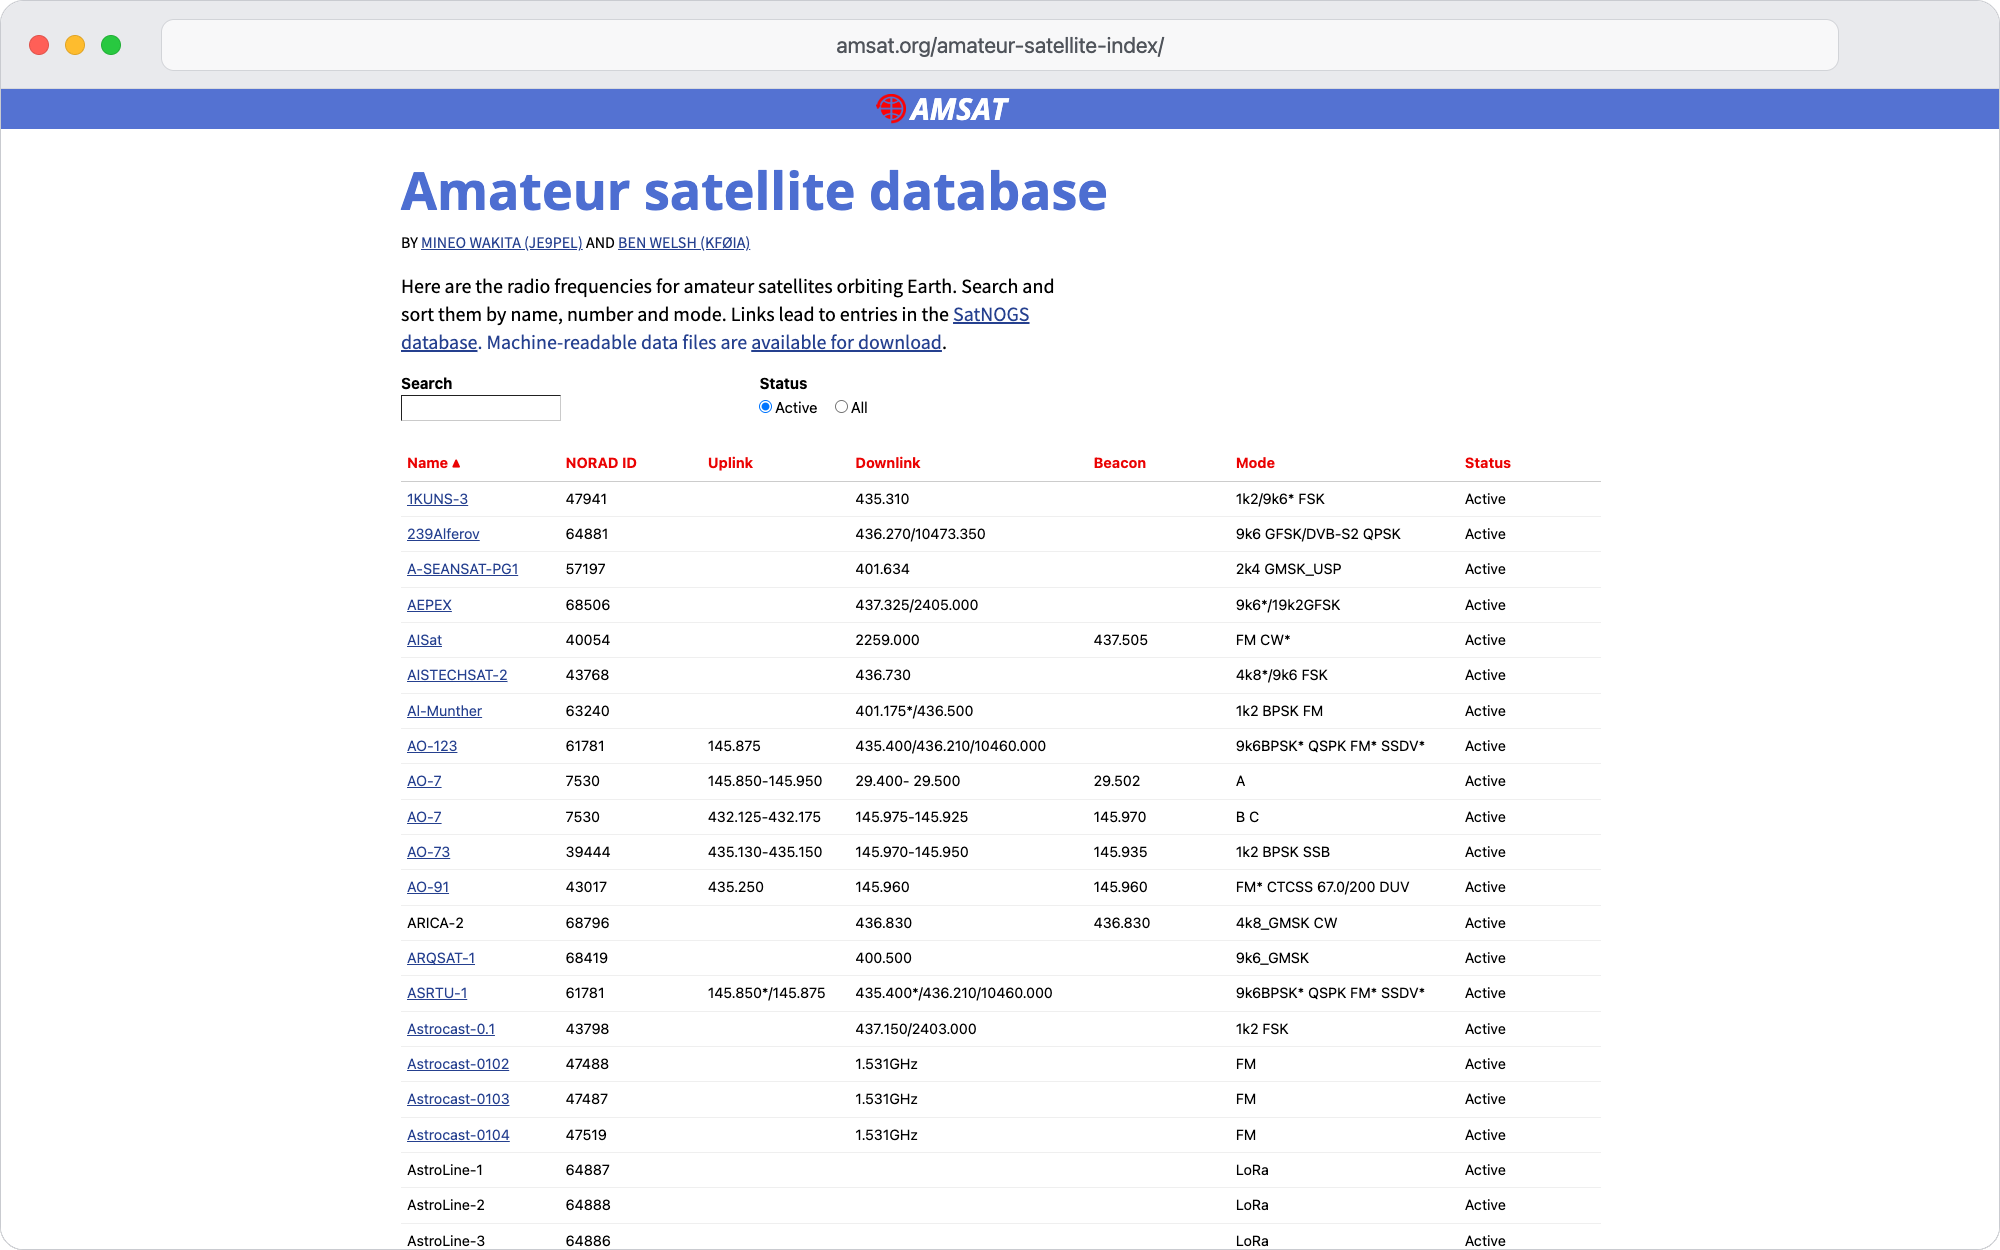
Task: Click downlink value 437.150/2403.000
Action: pyautogui.click(x=916, y=1029)
